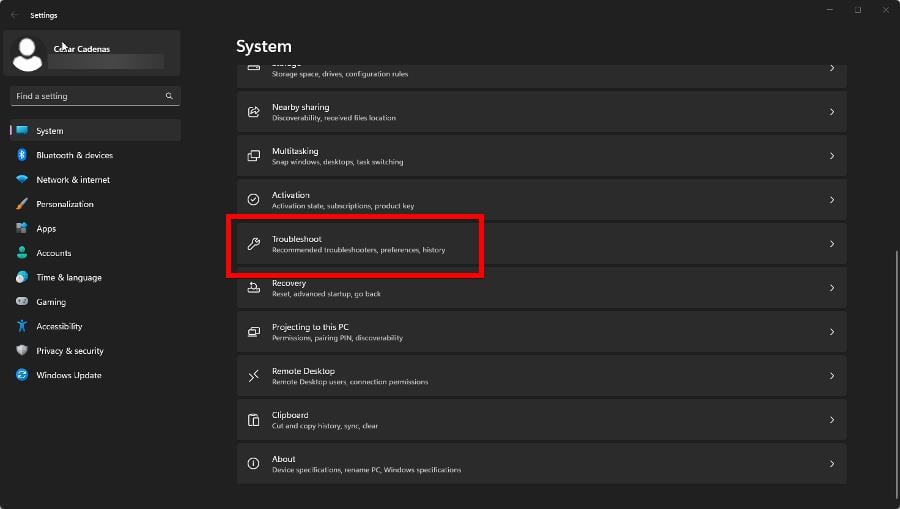
Task: Click the back arrow button
Action: [x=14, y=15]
